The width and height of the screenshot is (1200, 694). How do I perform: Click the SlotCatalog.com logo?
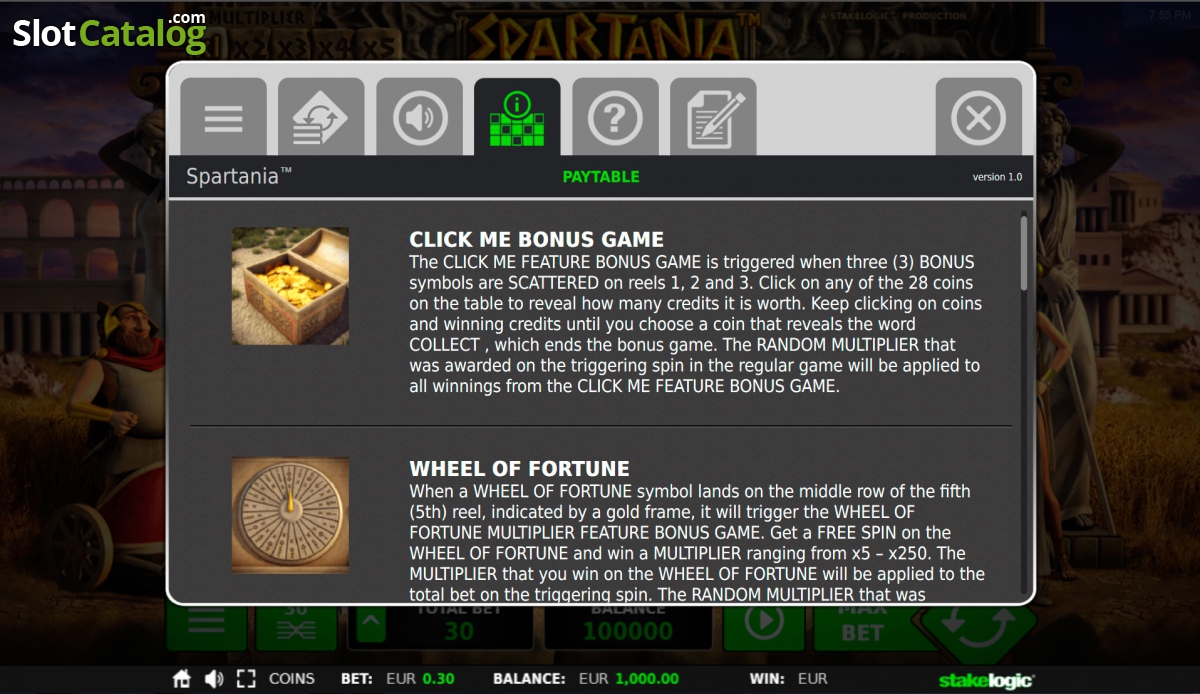[109, 32]
